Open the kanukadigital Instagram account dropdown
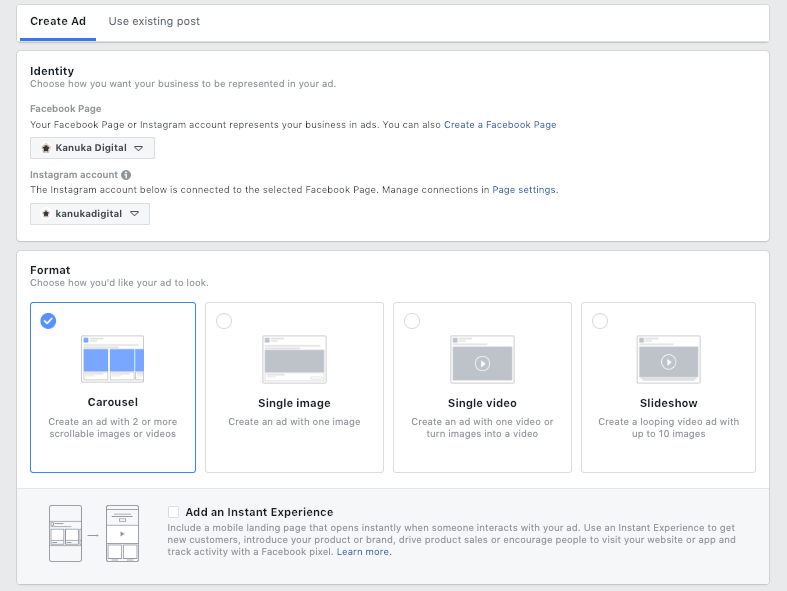Viewport: 787px width, 591px height. click(90, 214)
